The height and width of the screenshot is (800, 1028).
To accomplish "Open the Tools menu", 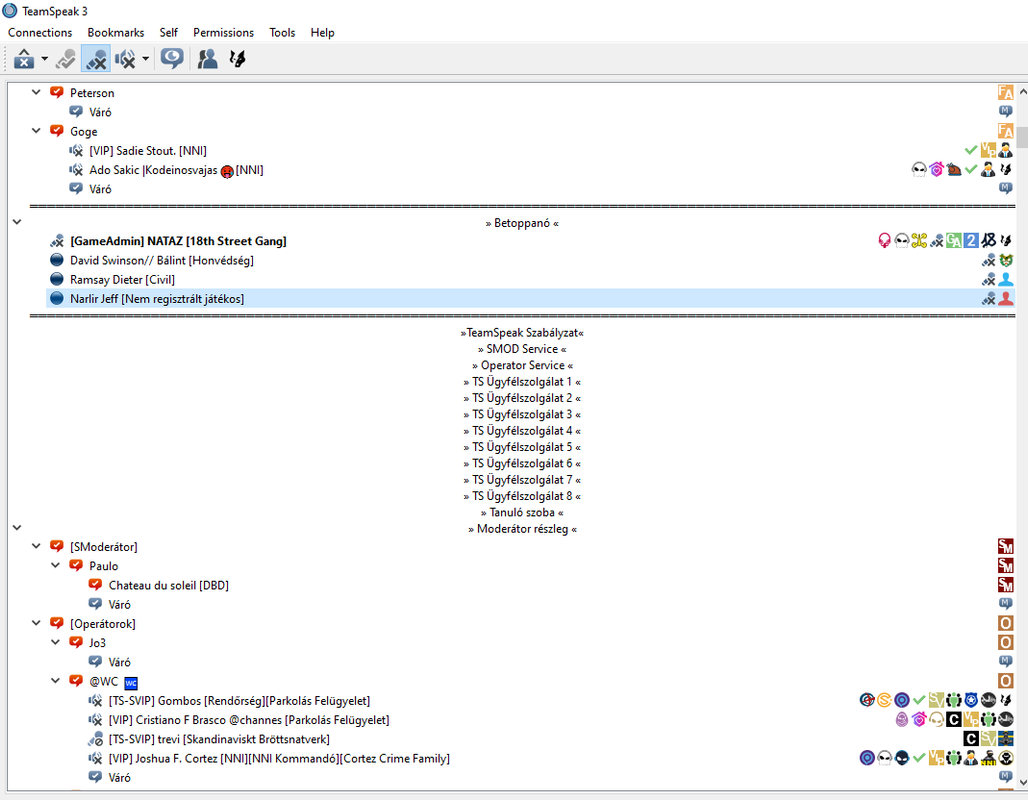I will click(x=282, y=32).
